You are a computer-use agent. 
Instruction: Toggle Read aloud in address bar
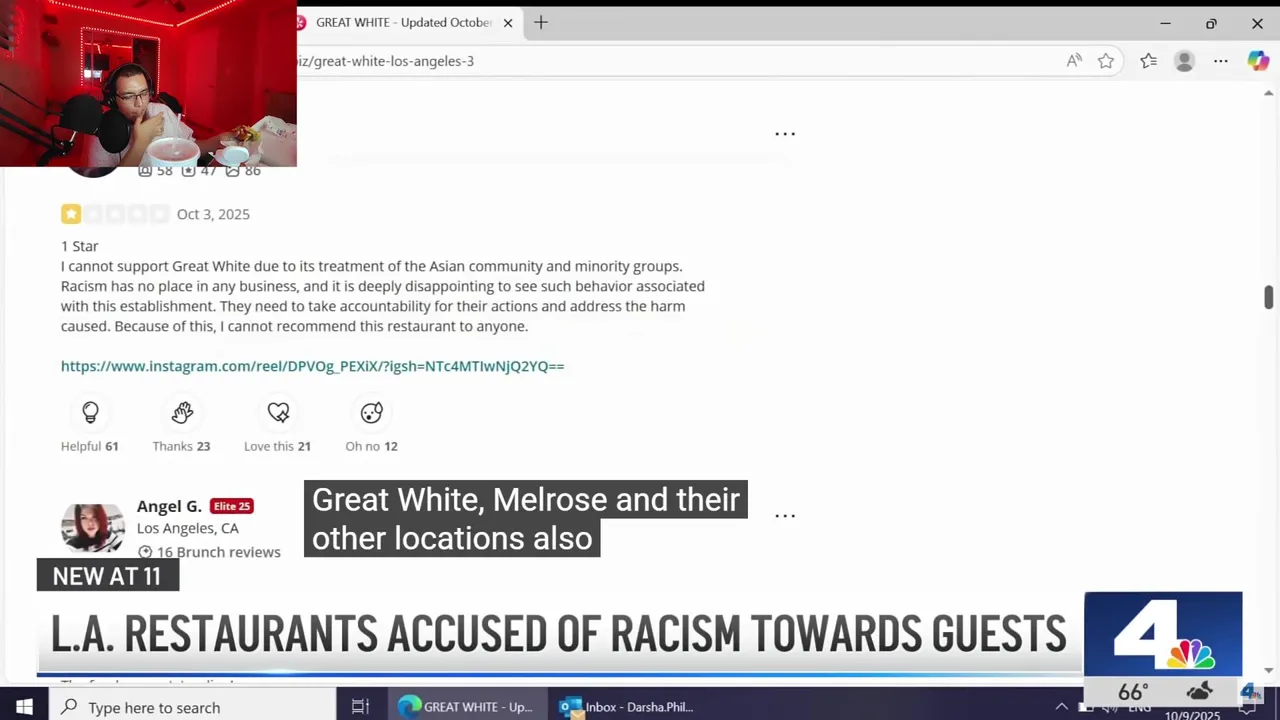coord(1074,61)
